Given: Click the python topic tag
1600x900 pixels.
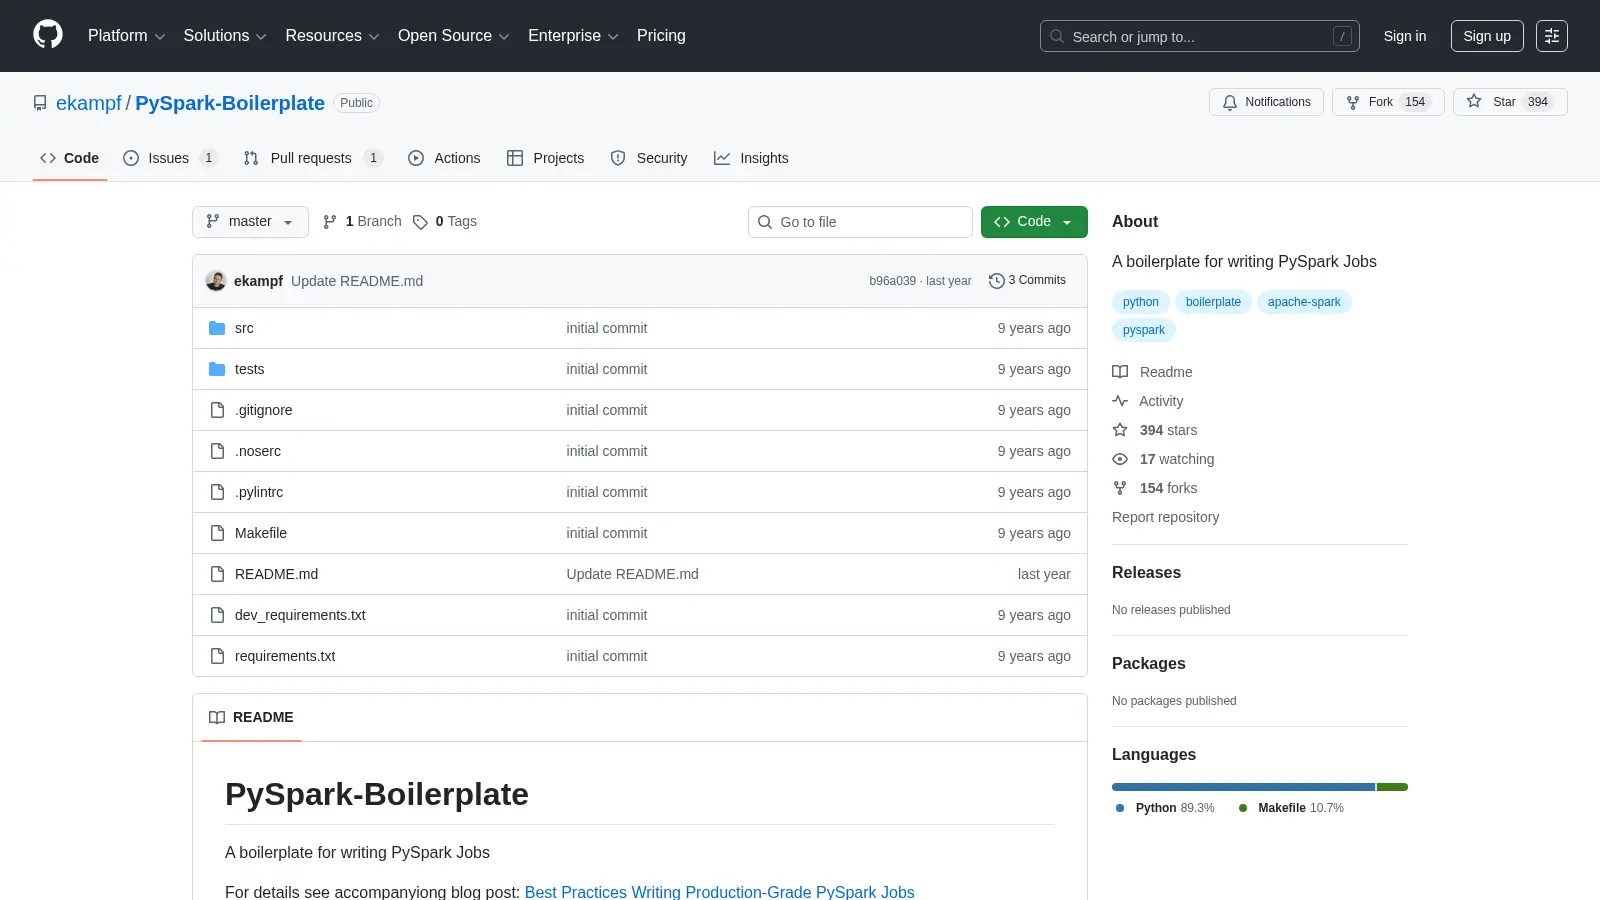Looking at the screenshot, I should (1140, 302).
